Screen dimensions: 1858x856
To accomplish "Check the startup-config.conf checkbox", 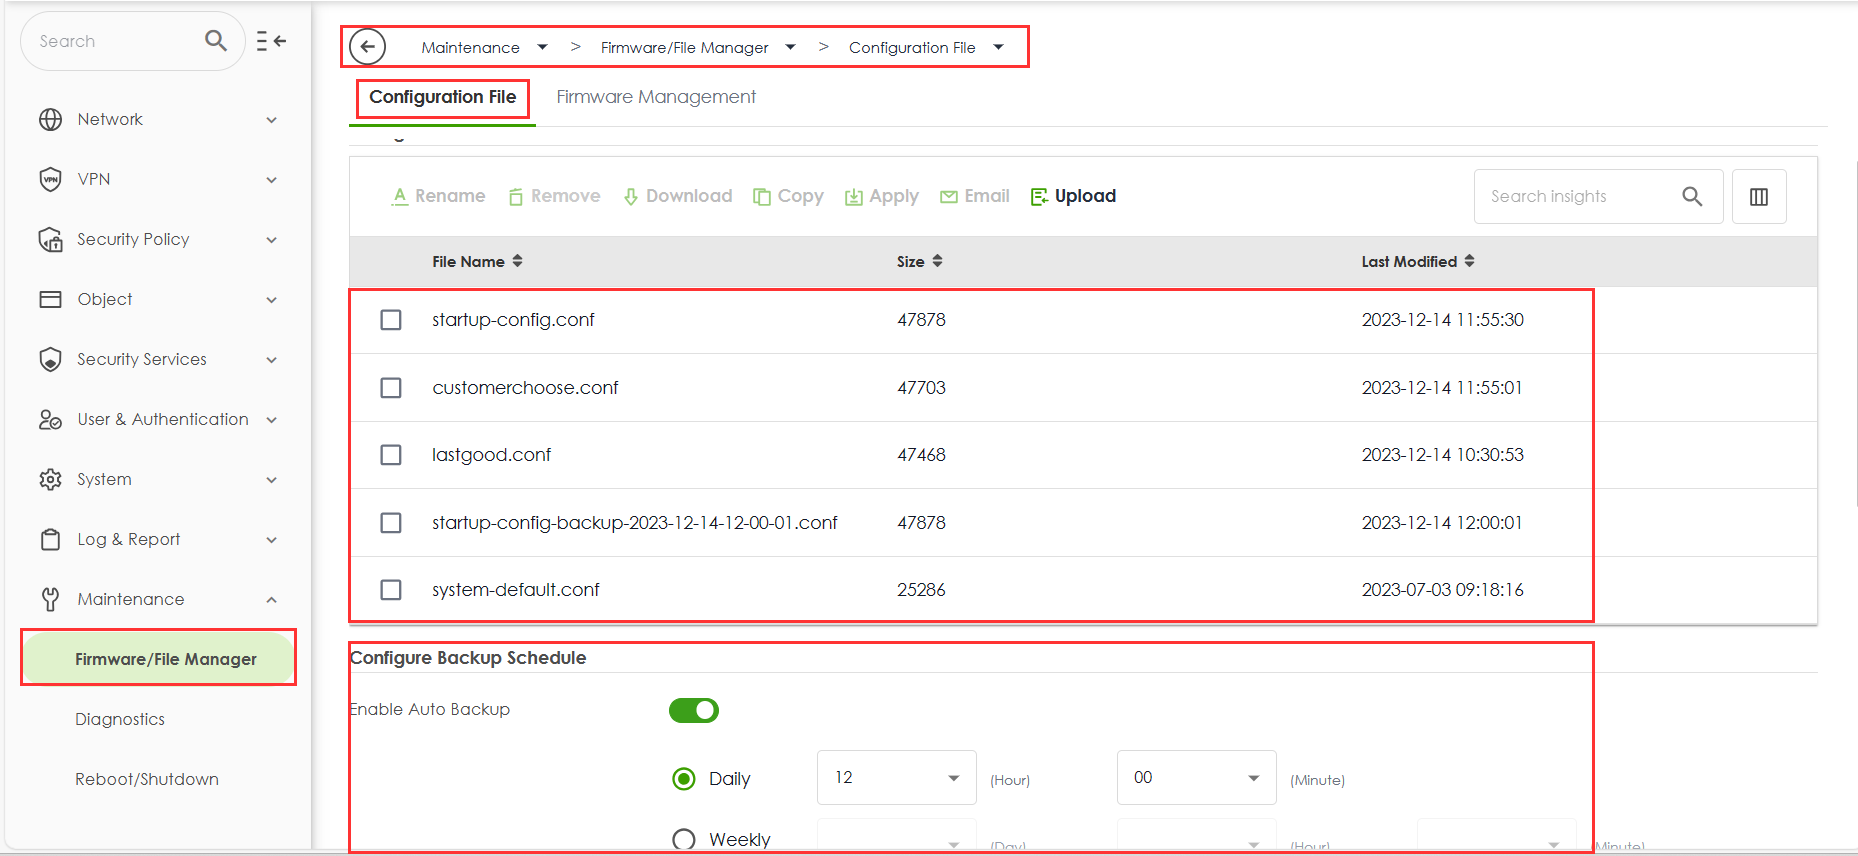I will click(391, 320).
